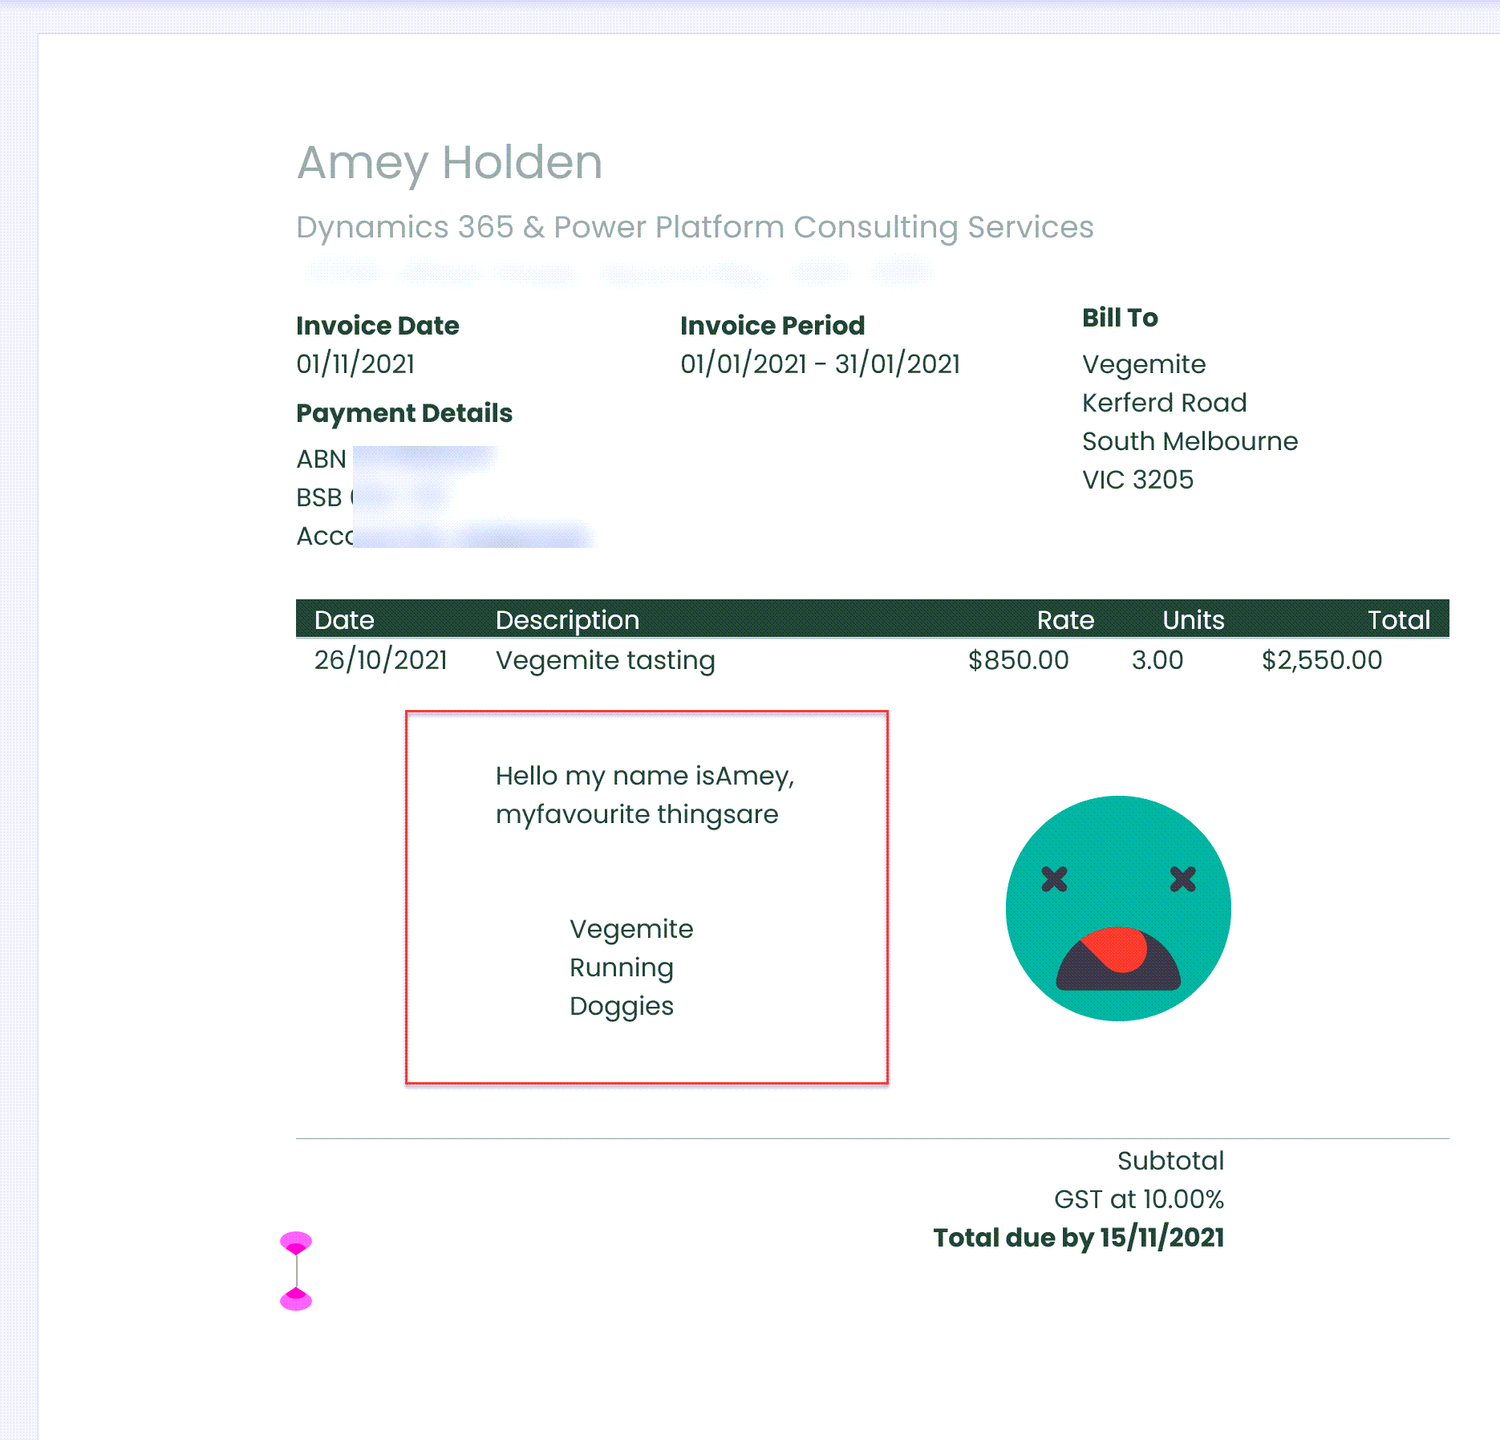
Task: Click the 'Subtotal' label
Action: click(x=1170, y=1160)
